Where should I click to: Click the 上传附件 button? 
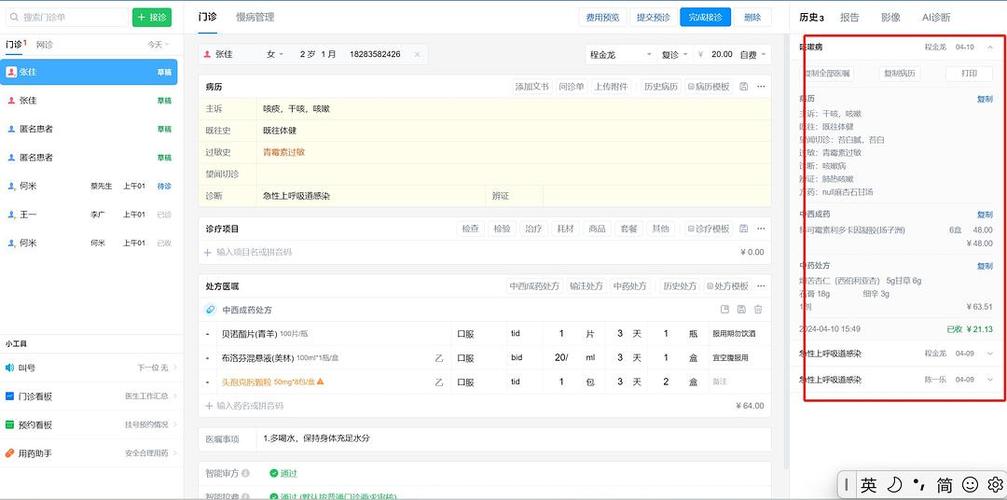point(611,86)
